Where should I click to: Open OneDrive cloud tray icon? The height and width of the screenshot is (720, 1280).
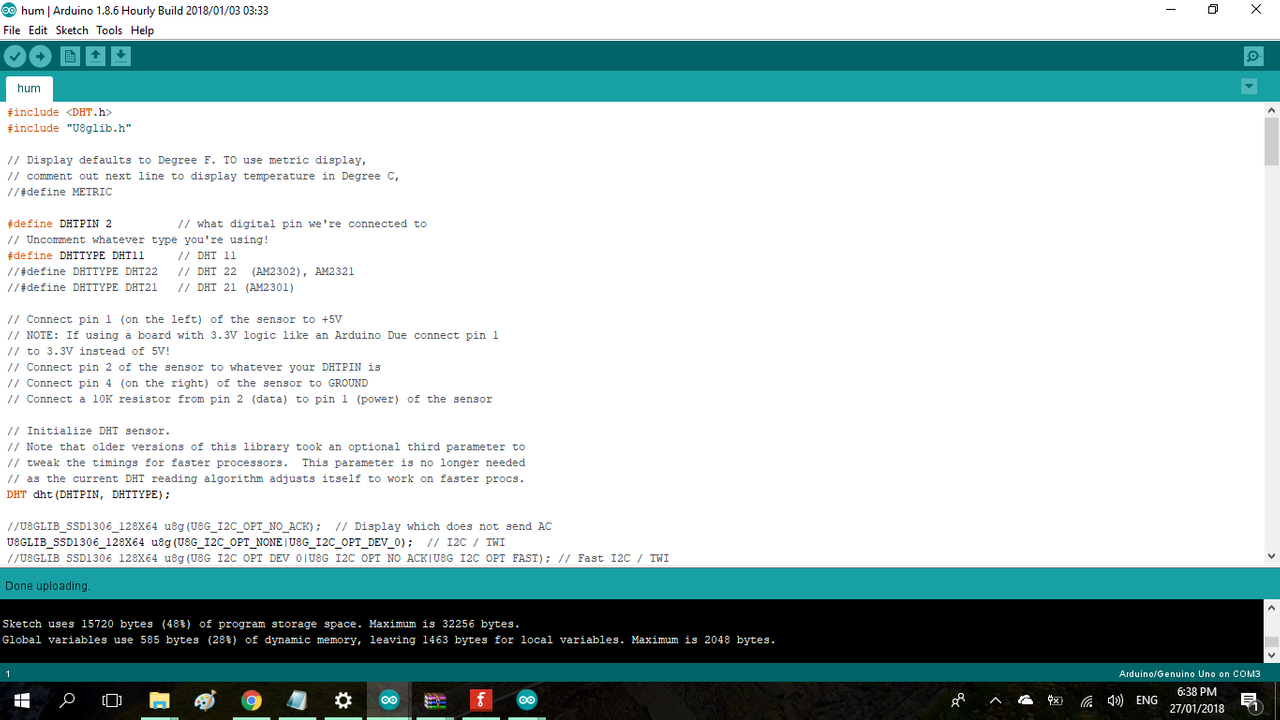click(1025, 700)
